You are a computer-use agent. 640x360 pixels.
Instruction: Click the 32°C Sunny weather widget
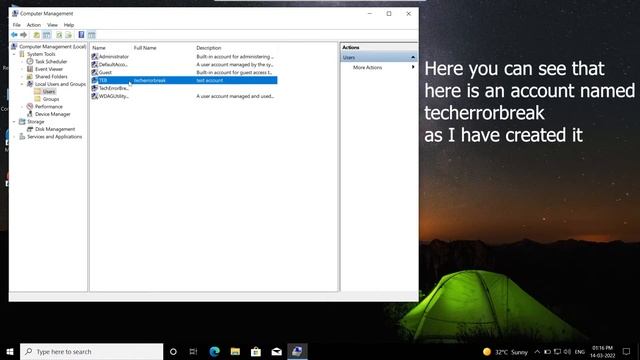[x=505, y=352]
